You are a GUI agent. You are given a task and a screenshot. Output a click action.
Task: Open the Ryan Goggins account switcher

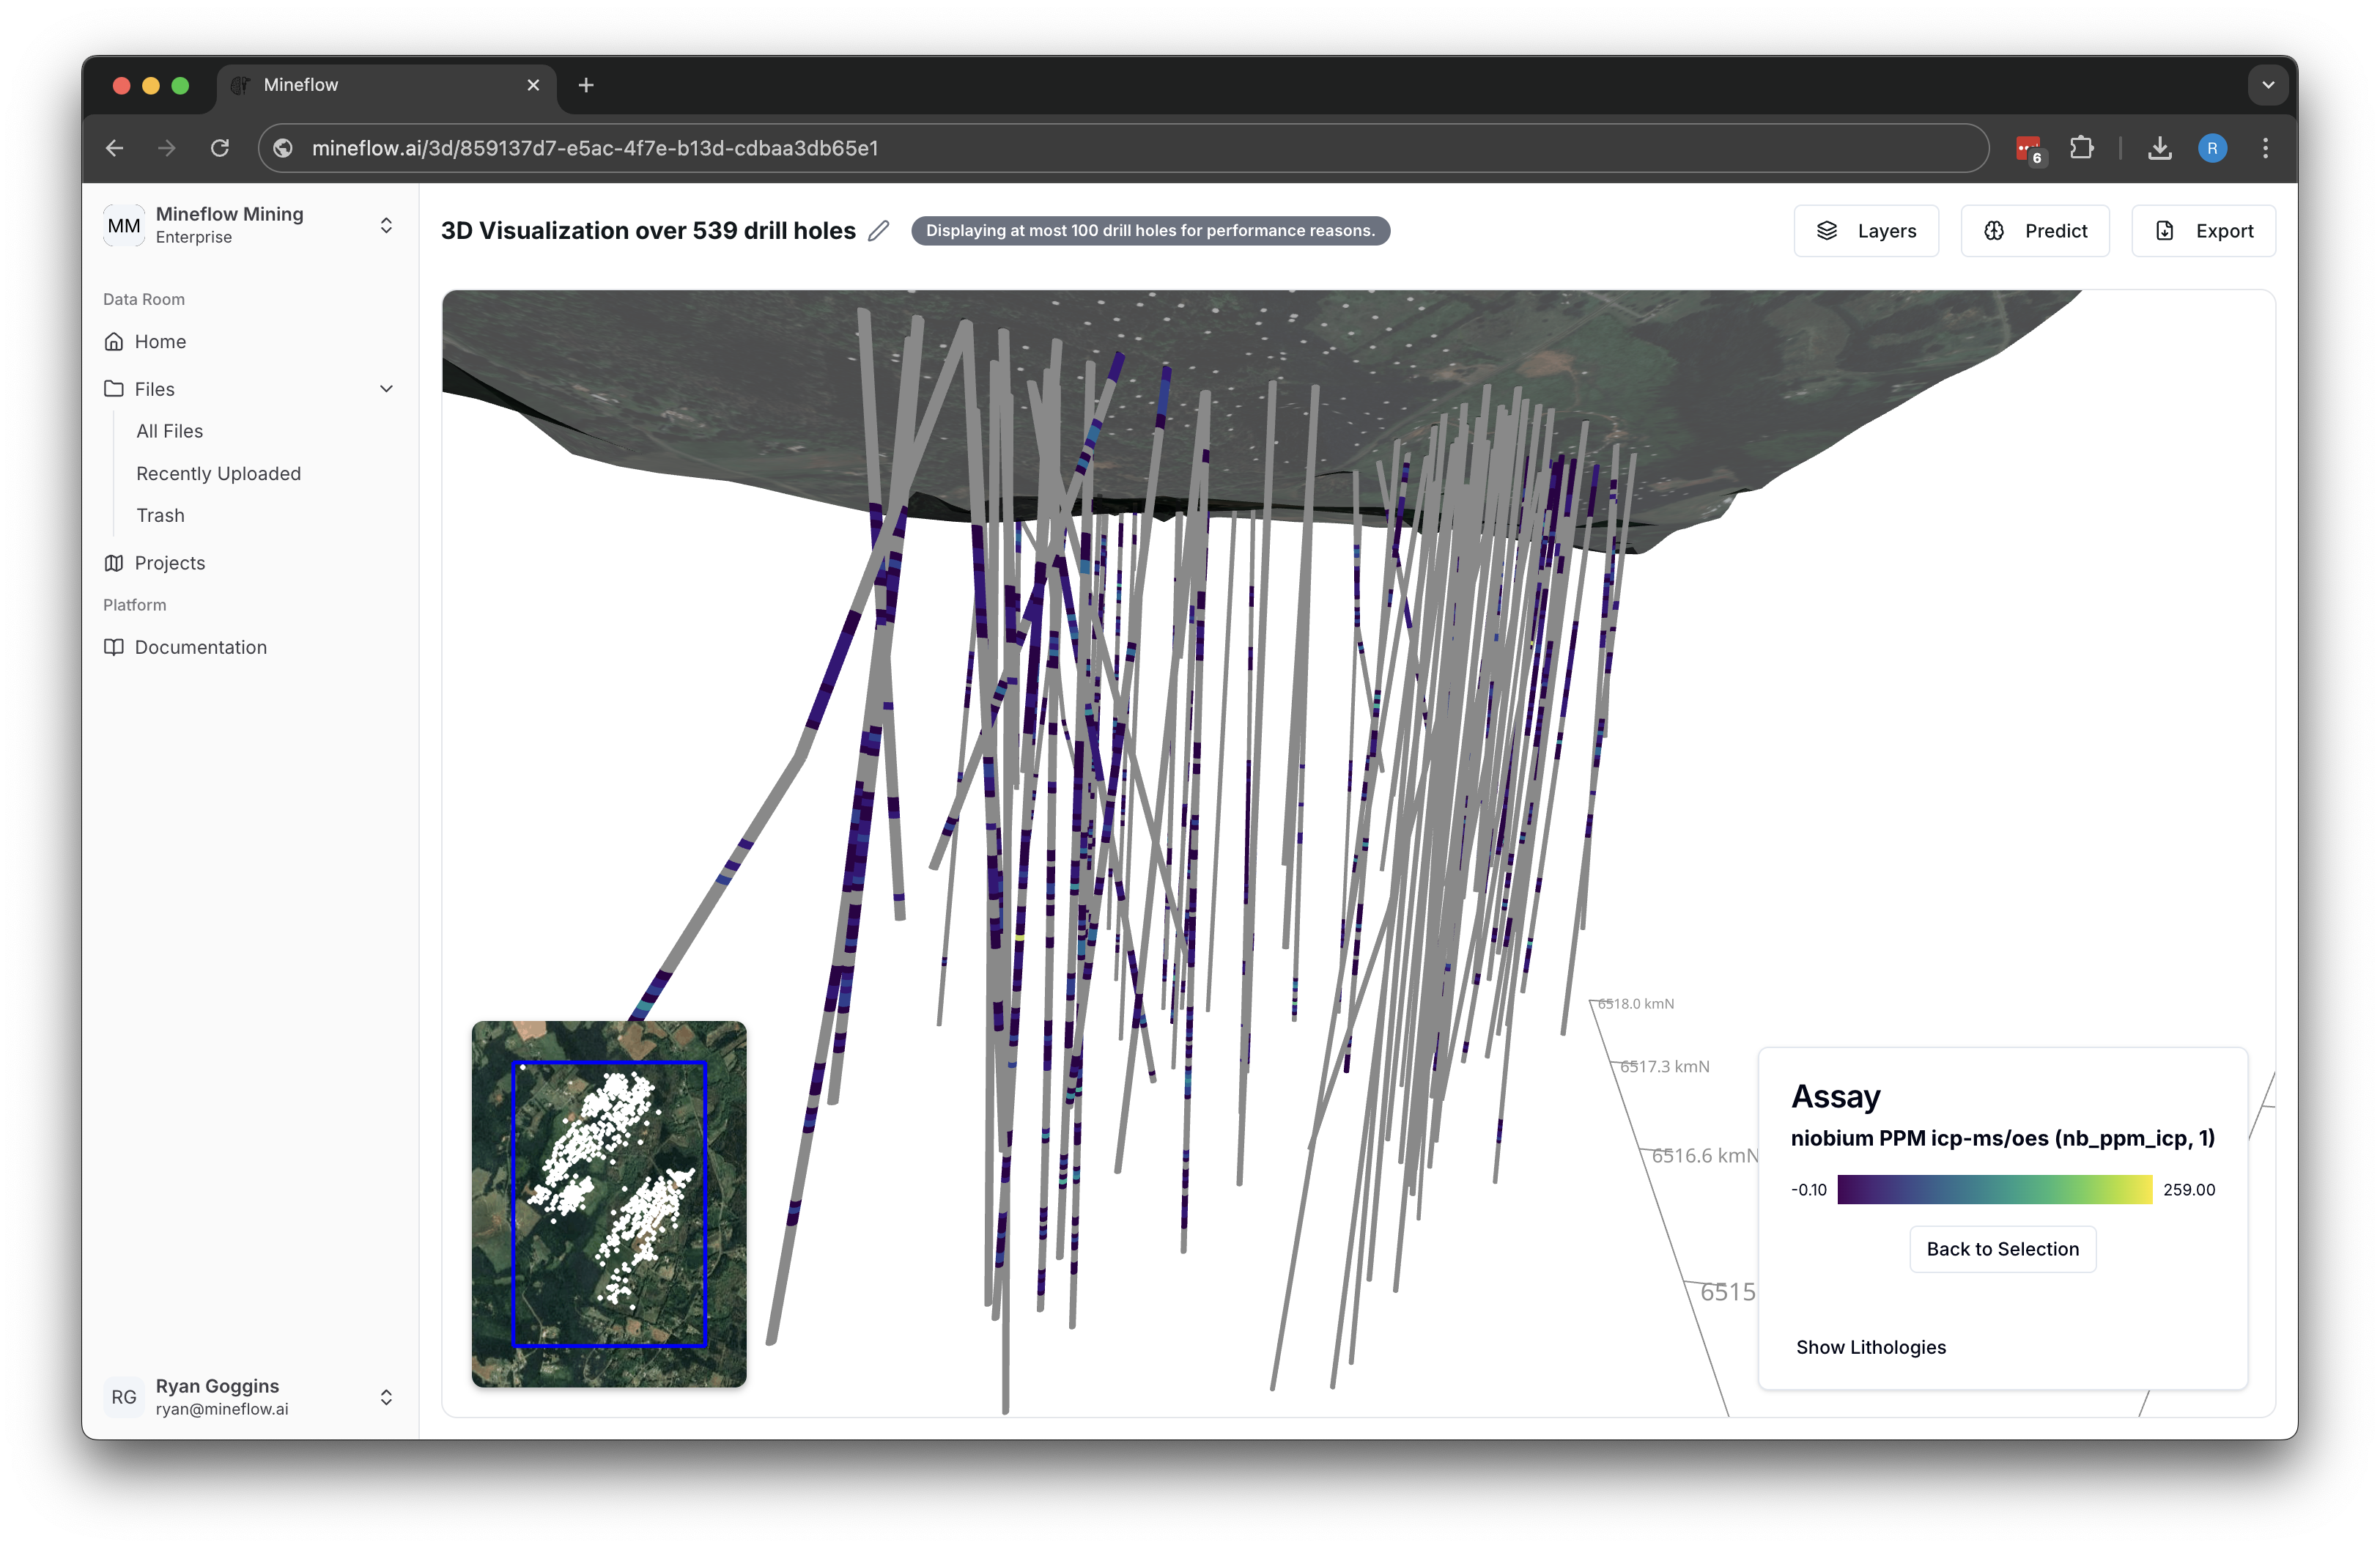coord(386,1396)
